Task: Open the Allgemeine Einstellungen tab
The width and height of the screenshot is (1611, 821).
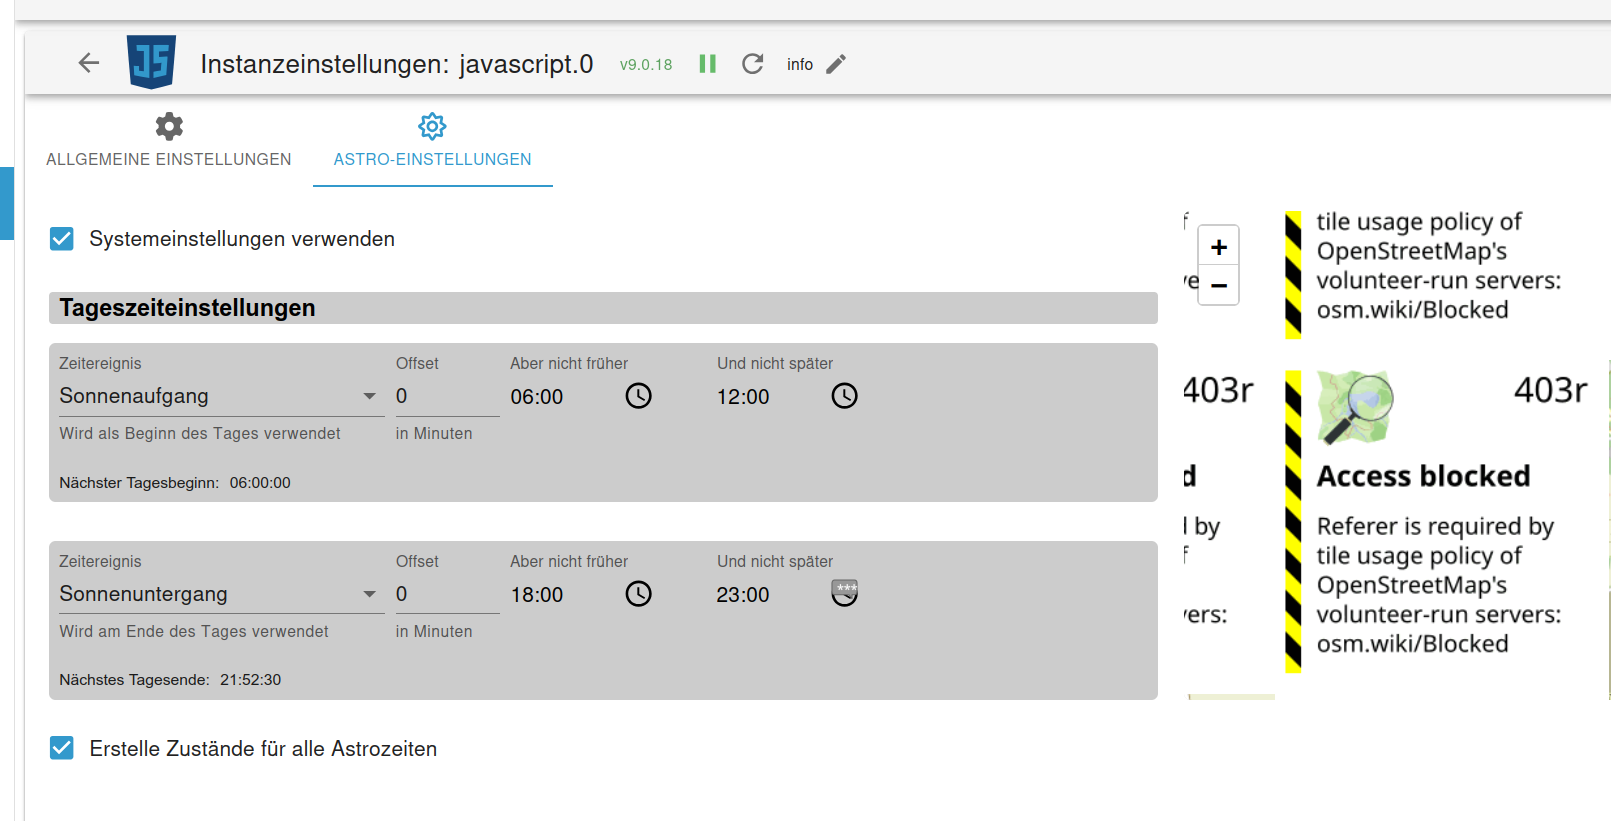Action: [x=169, y=142]
